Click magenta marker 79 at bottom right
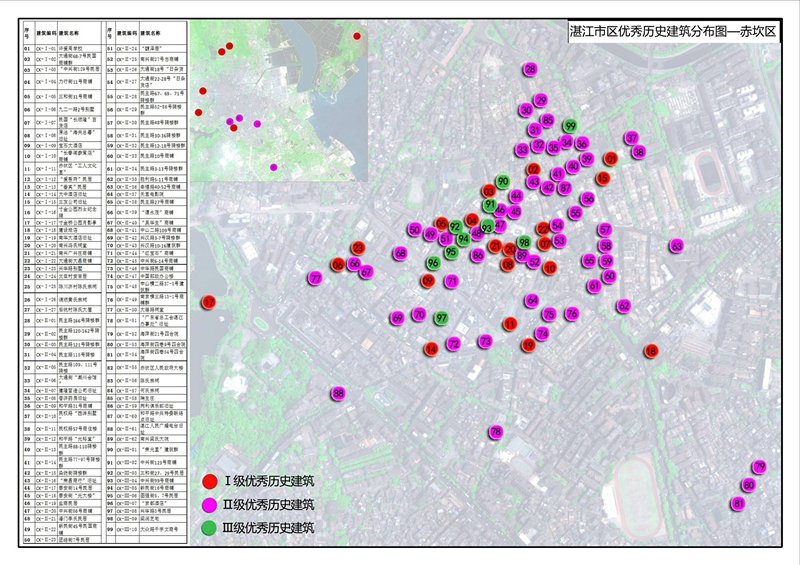The image size is (800, 565). coord(759,467)
